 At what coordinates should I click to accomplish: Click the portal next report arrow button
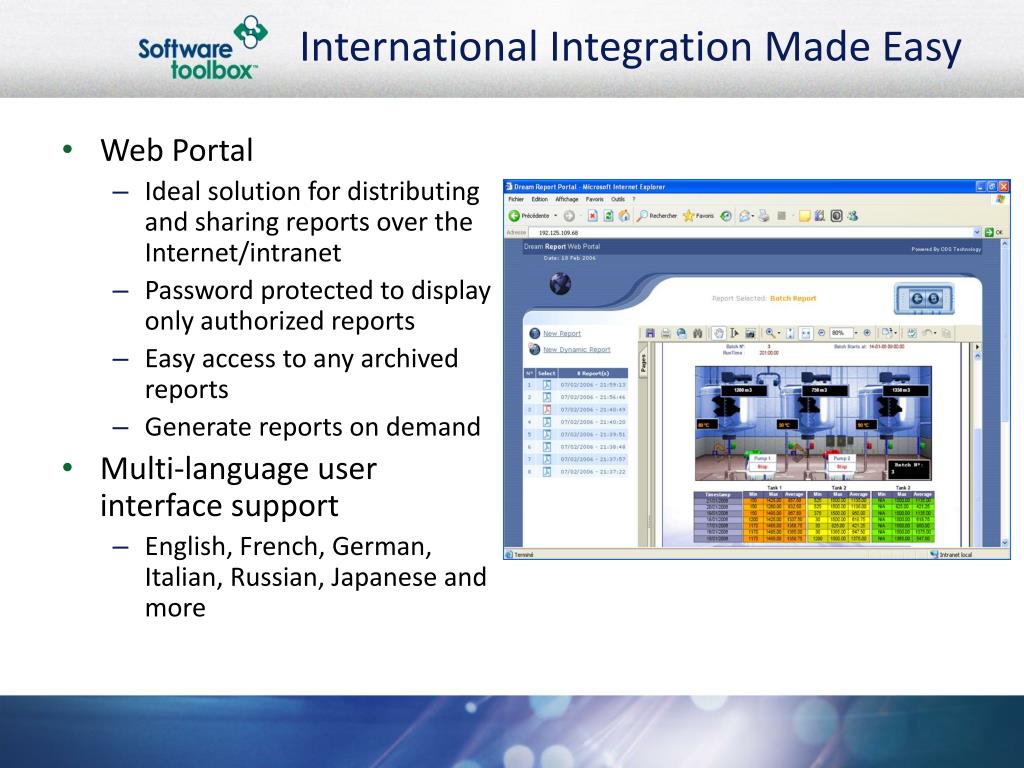(x=934, y=298)
